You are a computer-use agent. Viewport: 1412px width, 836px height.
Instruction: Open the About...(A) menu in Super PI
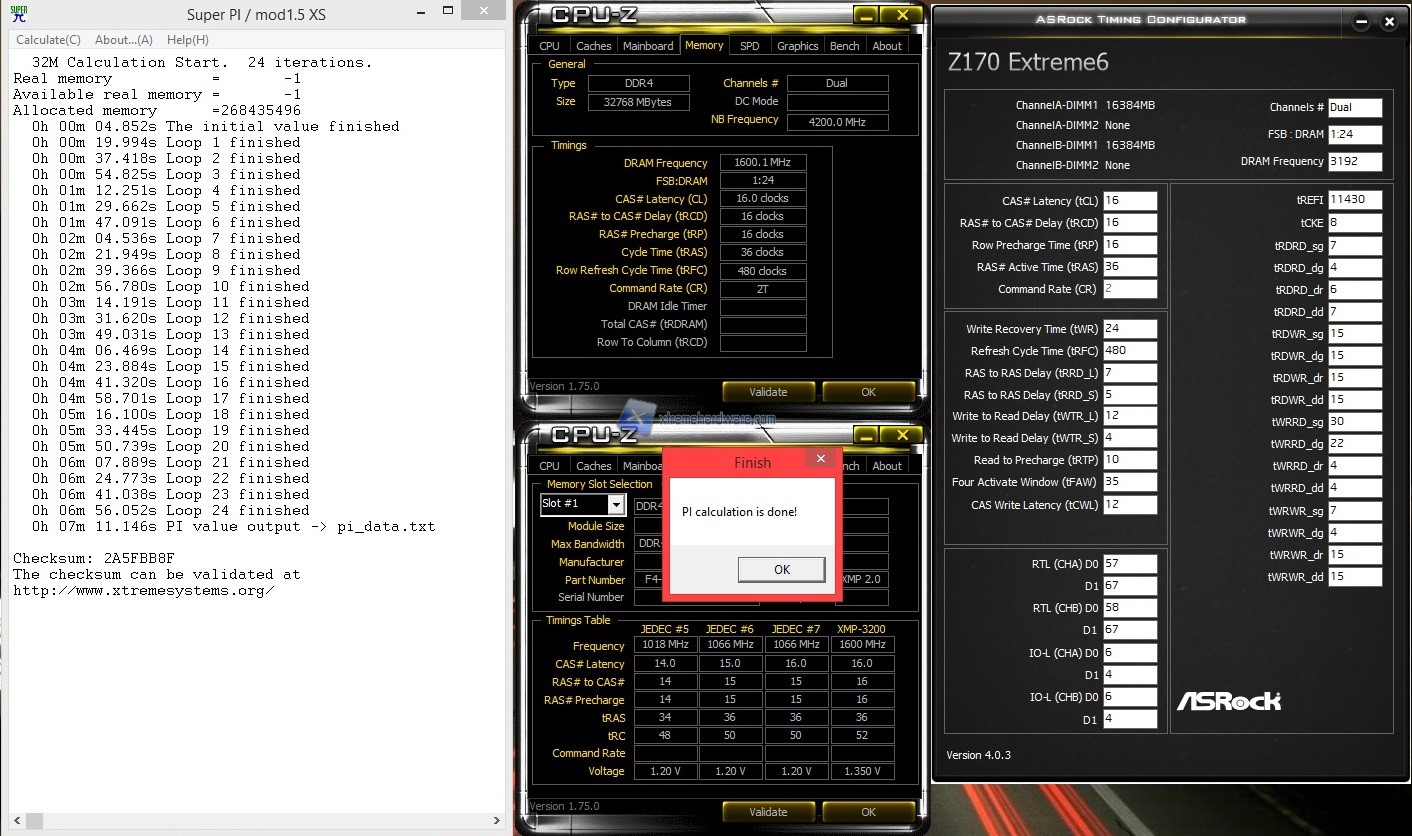coord(124,40)
